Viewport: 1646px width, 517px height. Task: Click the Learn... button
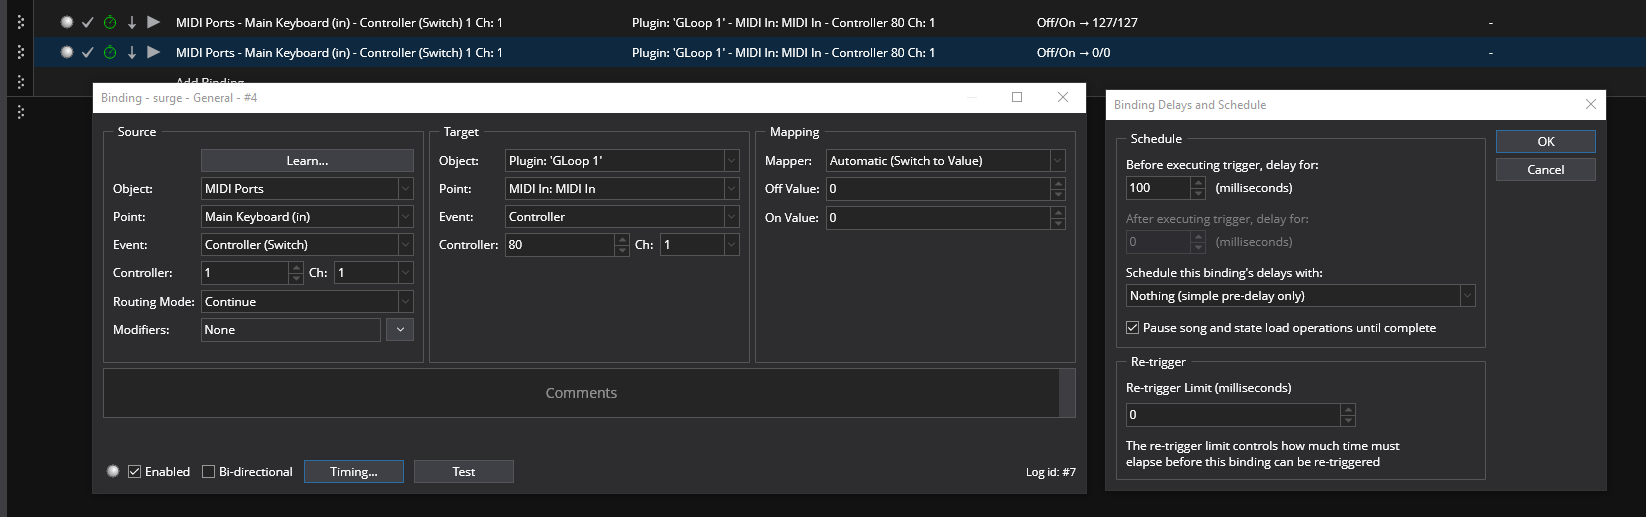(x=307, y=161)
